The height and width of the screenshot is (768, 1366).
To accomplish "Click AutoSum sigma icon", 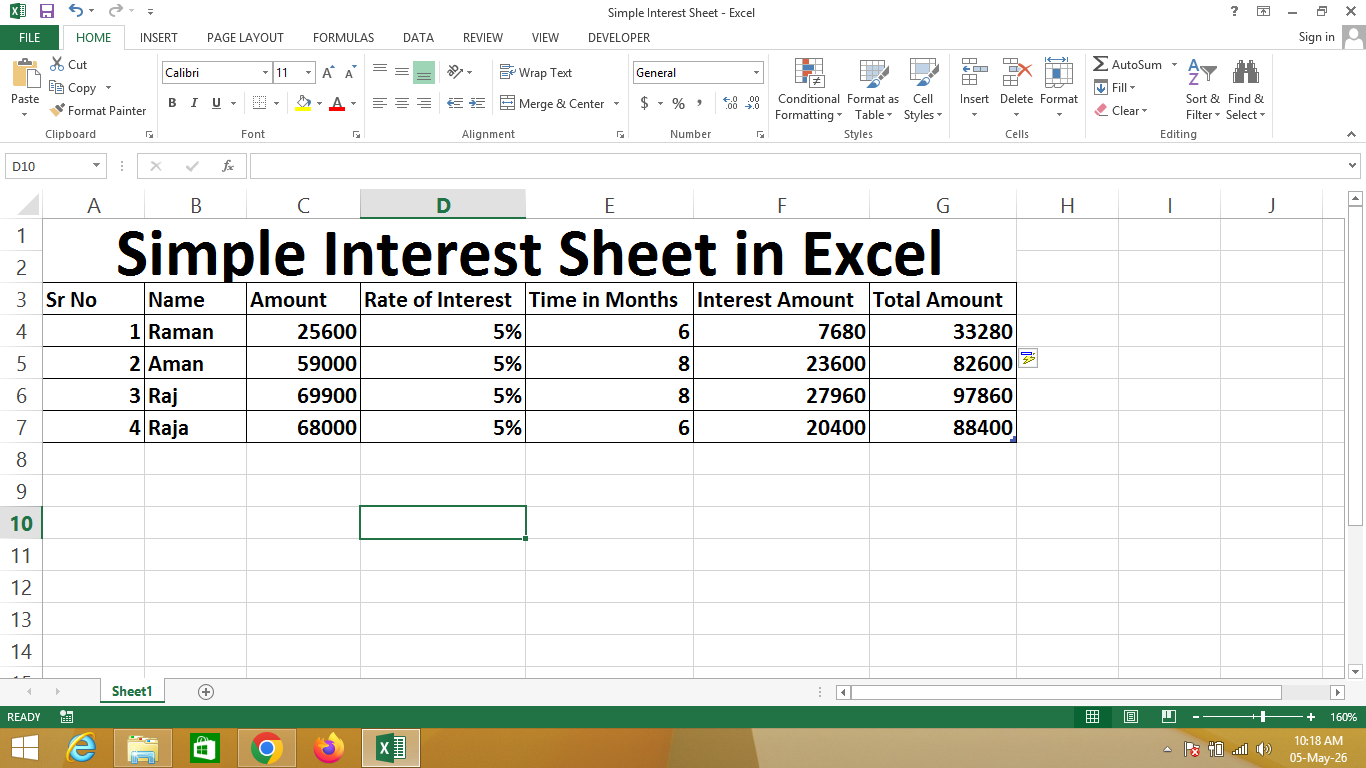I will 1100,64.
